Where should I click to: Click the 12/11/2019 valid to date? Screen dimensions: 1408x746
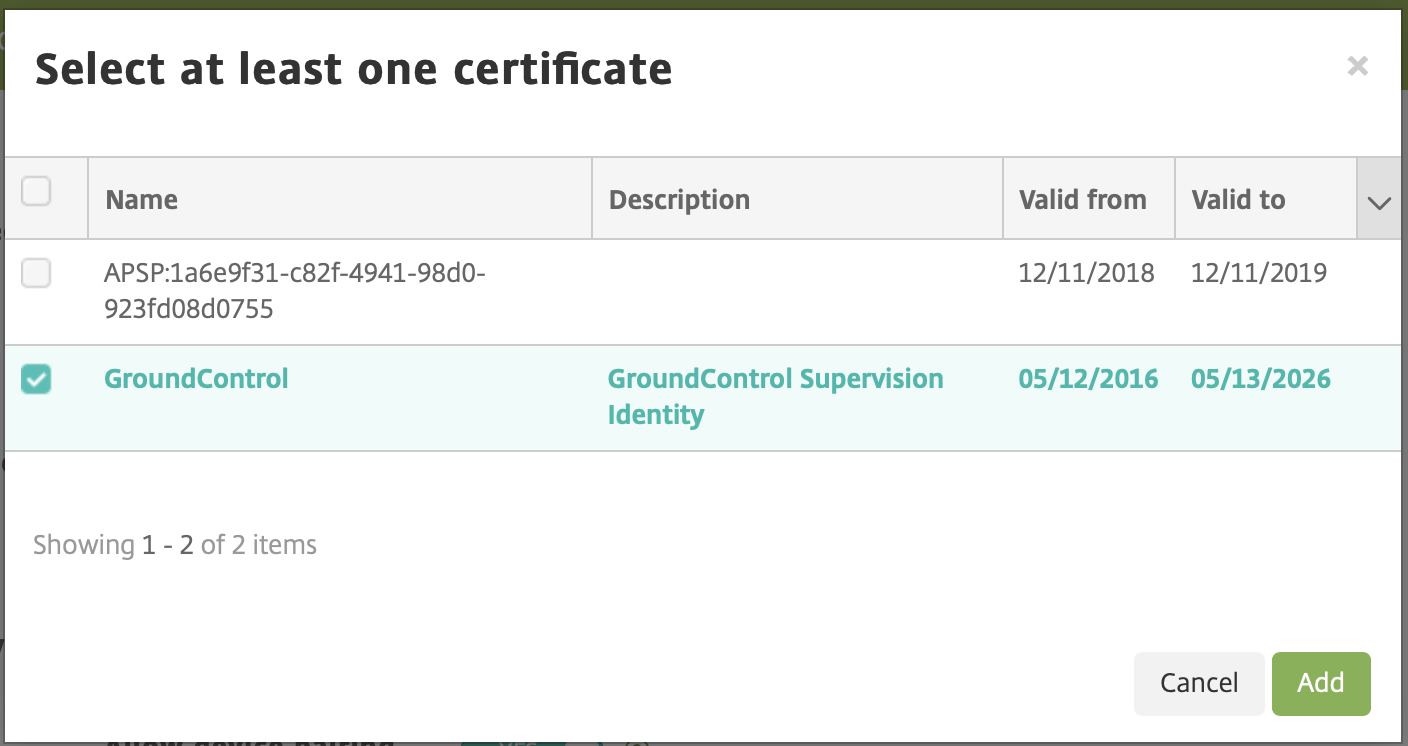click(x=1259, y=273)
